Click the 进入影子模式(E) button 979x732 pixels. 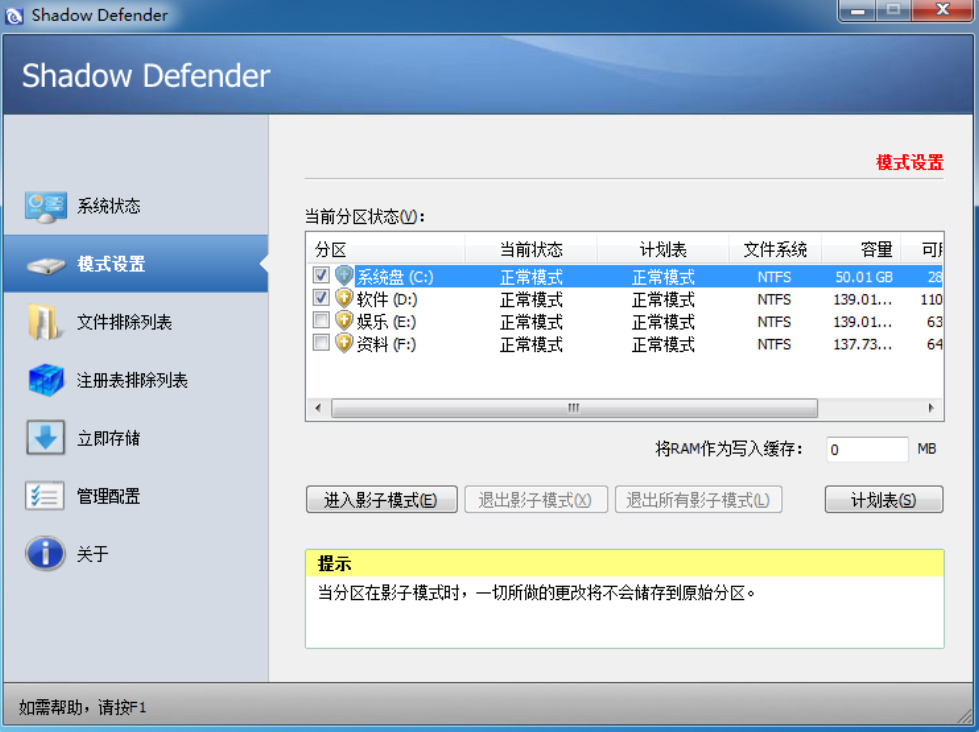(381, 500)
